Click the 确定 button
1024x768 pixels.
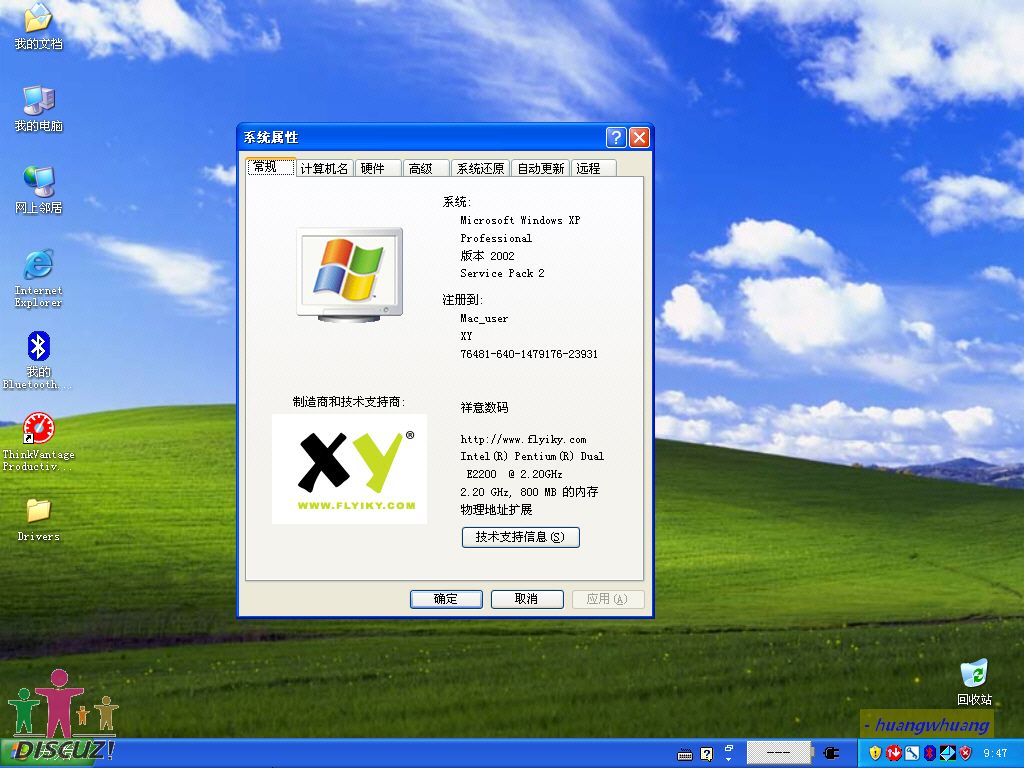[x=446, y=599]
